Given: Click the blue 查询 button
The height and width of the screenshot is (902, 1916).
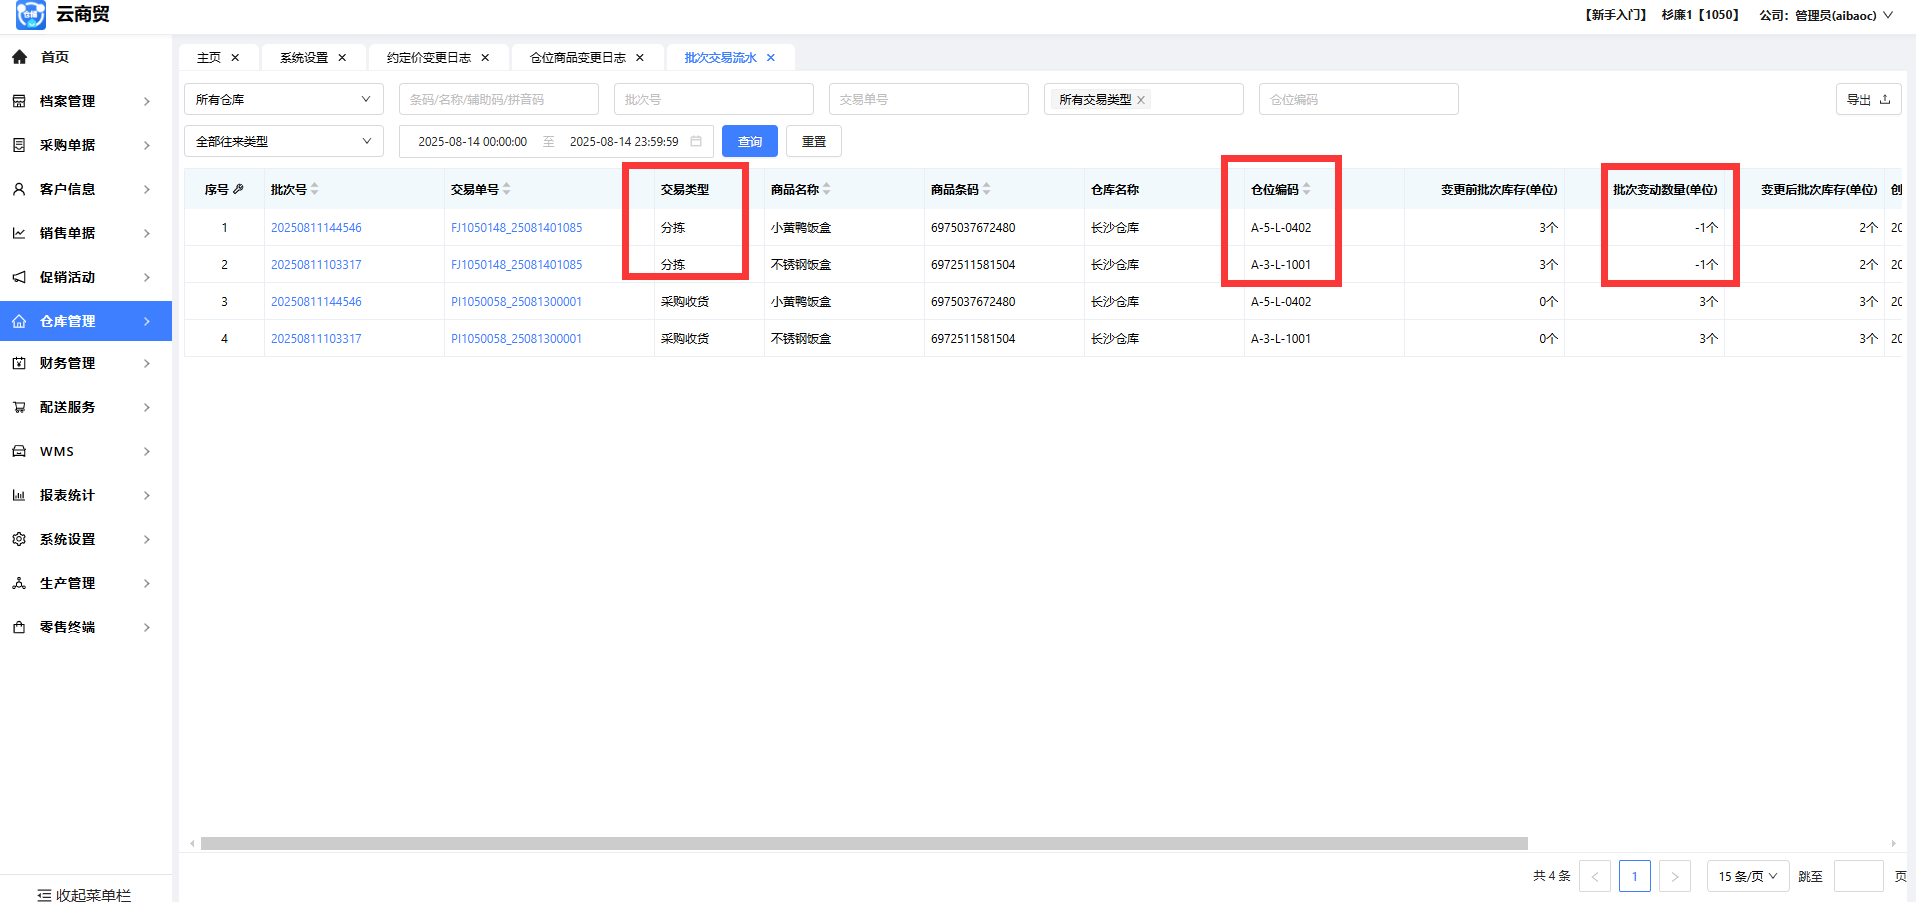Looking at the screenshot, I should coord(749,141).
